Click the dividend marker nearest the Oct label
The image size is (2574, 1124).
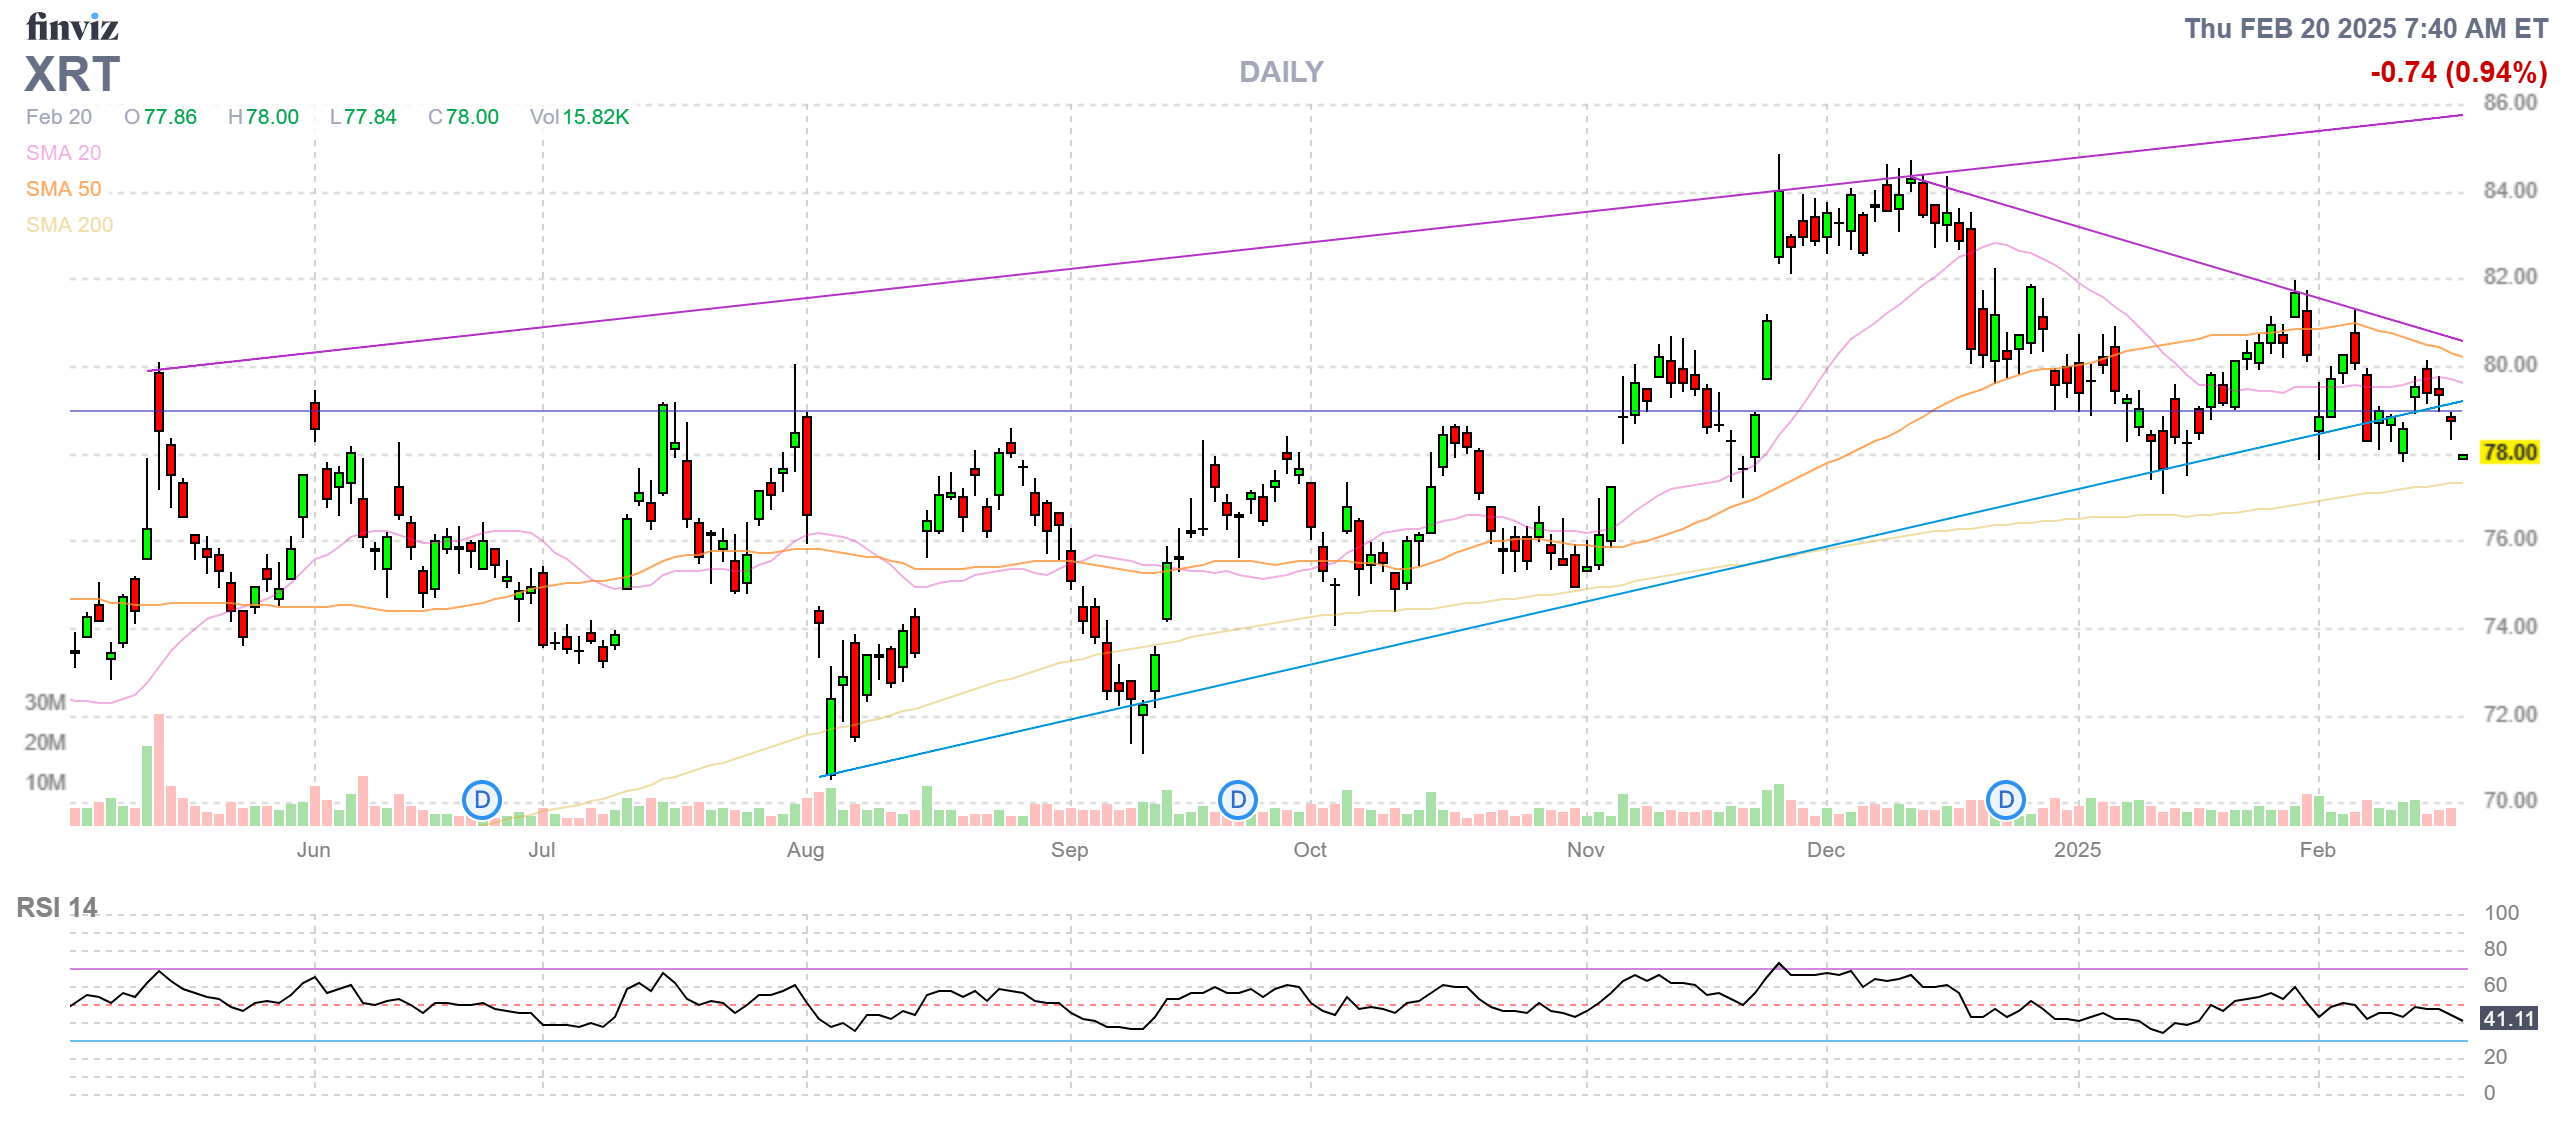coord(1238,800)
